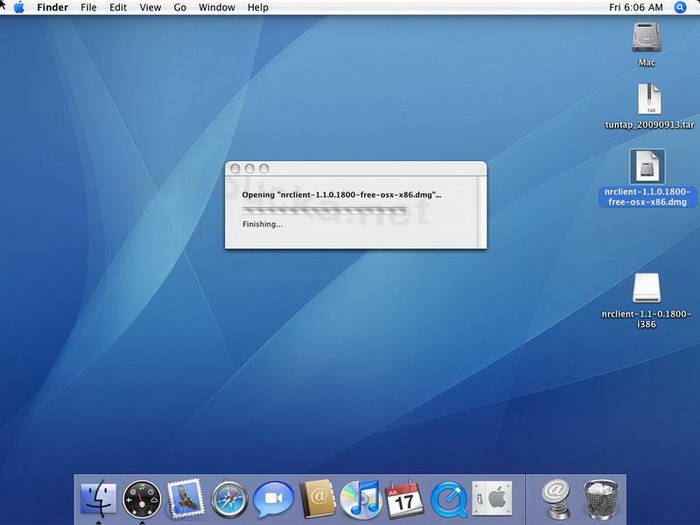Open the File menu
700x525 pixels.
[89, 7]
